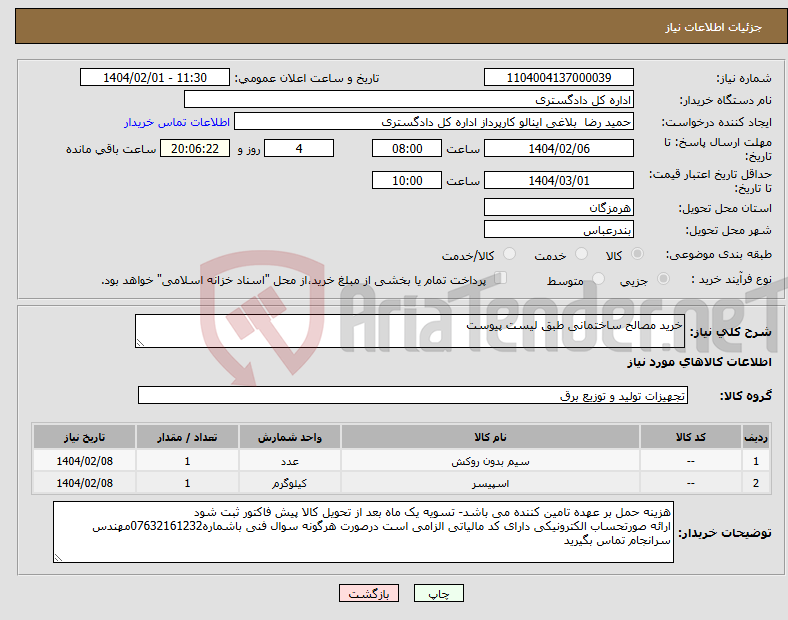
Task: Click the unit cell عدد
Action: (x=290, y=461)
